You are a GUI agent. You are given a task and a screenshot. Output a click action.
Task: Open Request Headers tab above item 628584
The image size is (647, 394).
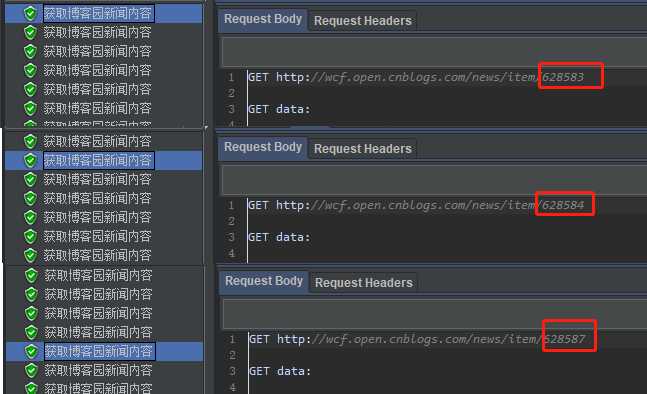tap(363, 149)
